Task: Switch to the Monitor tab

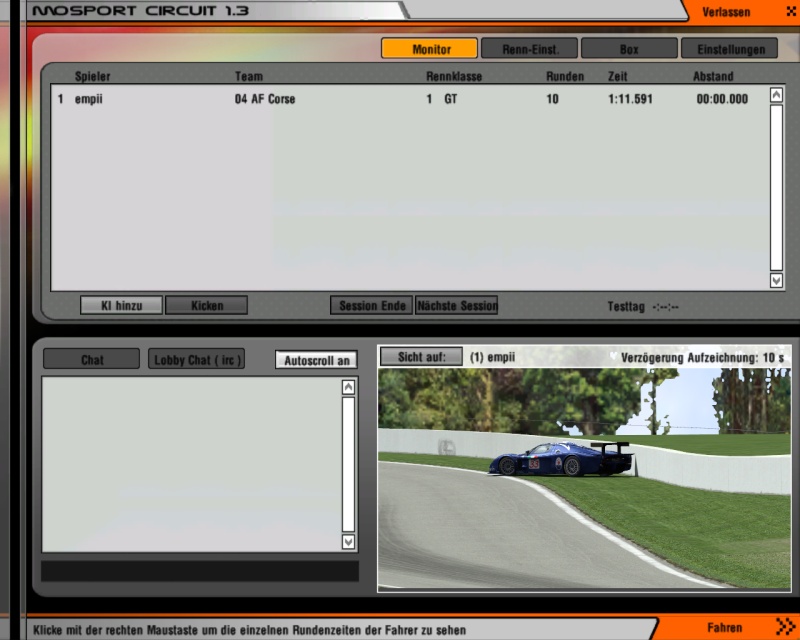Action: 429,48
